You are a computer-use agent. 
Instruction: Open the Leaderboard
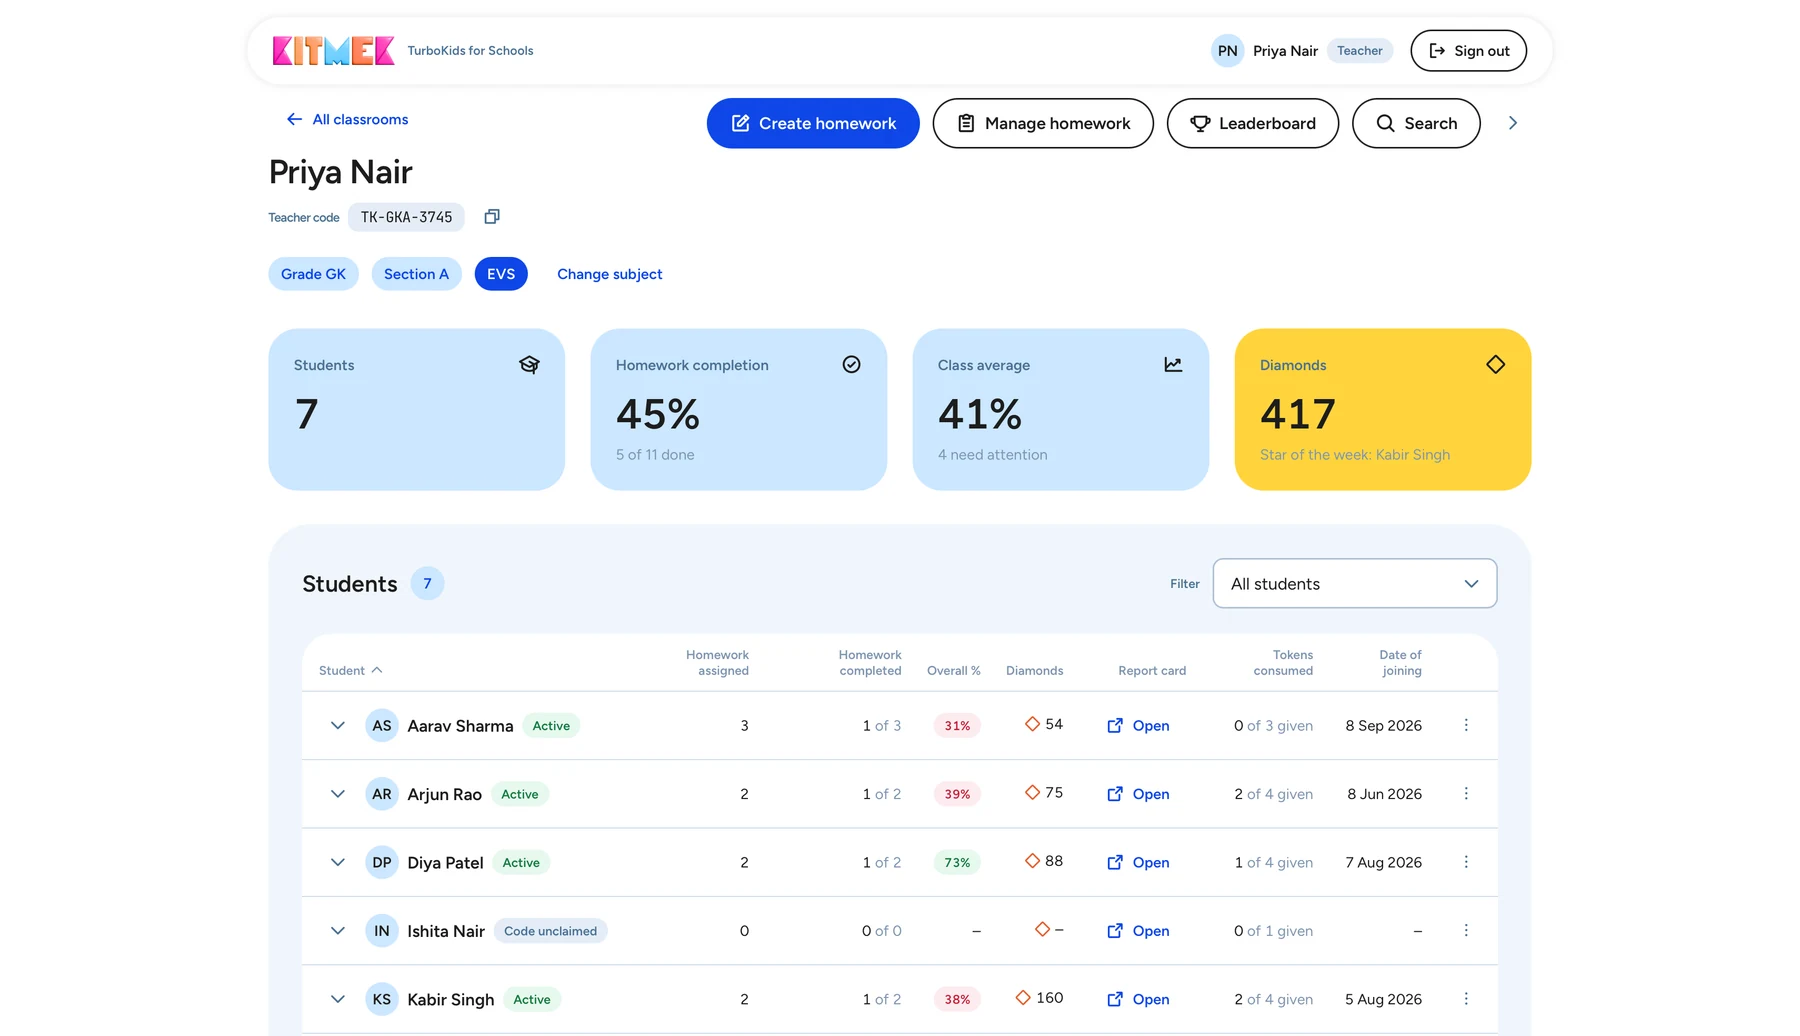pos(1253,123)
